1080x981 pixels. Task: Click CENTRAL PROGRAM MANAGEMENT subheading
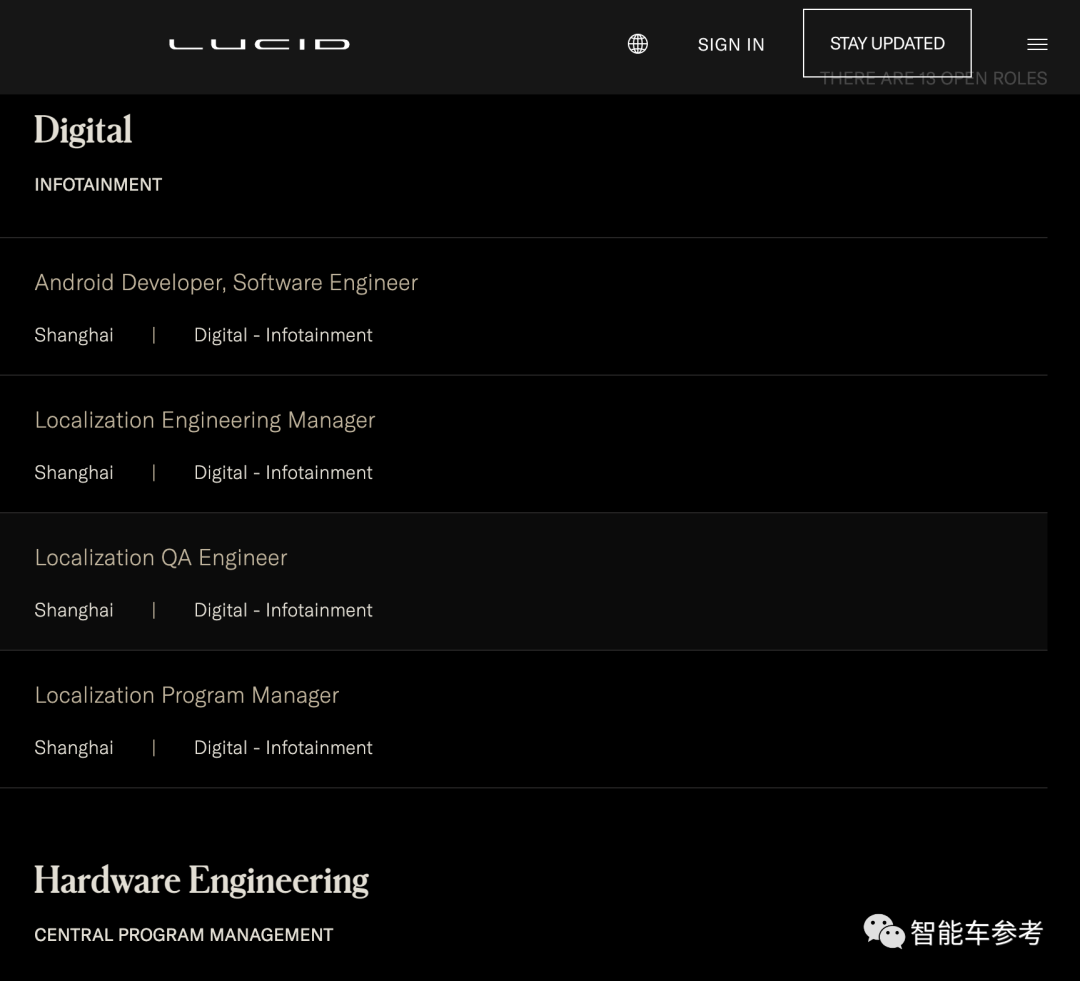[184, 935]
